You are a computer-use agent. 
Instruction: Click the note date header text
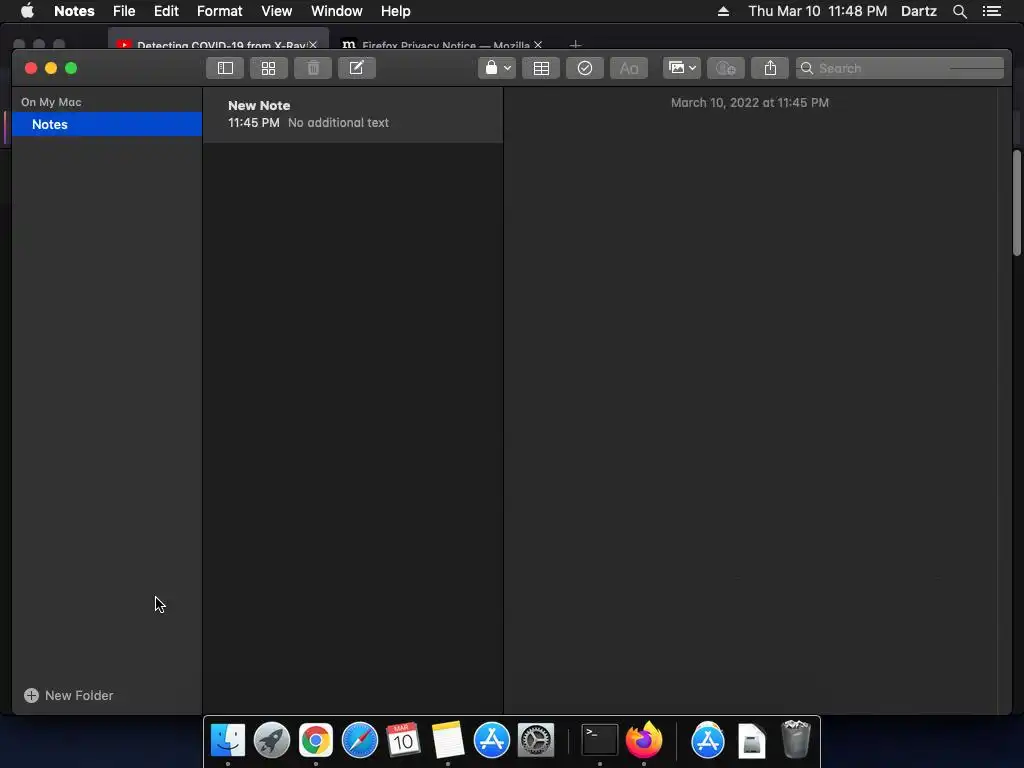[x=750, y=103]
